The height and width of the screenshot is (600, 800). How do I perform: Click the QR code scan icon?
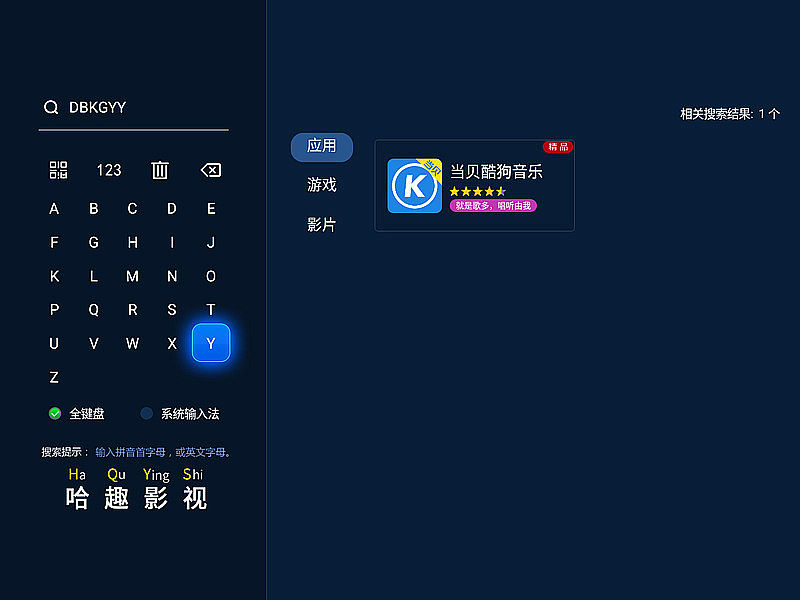click(x=58, y=170)
